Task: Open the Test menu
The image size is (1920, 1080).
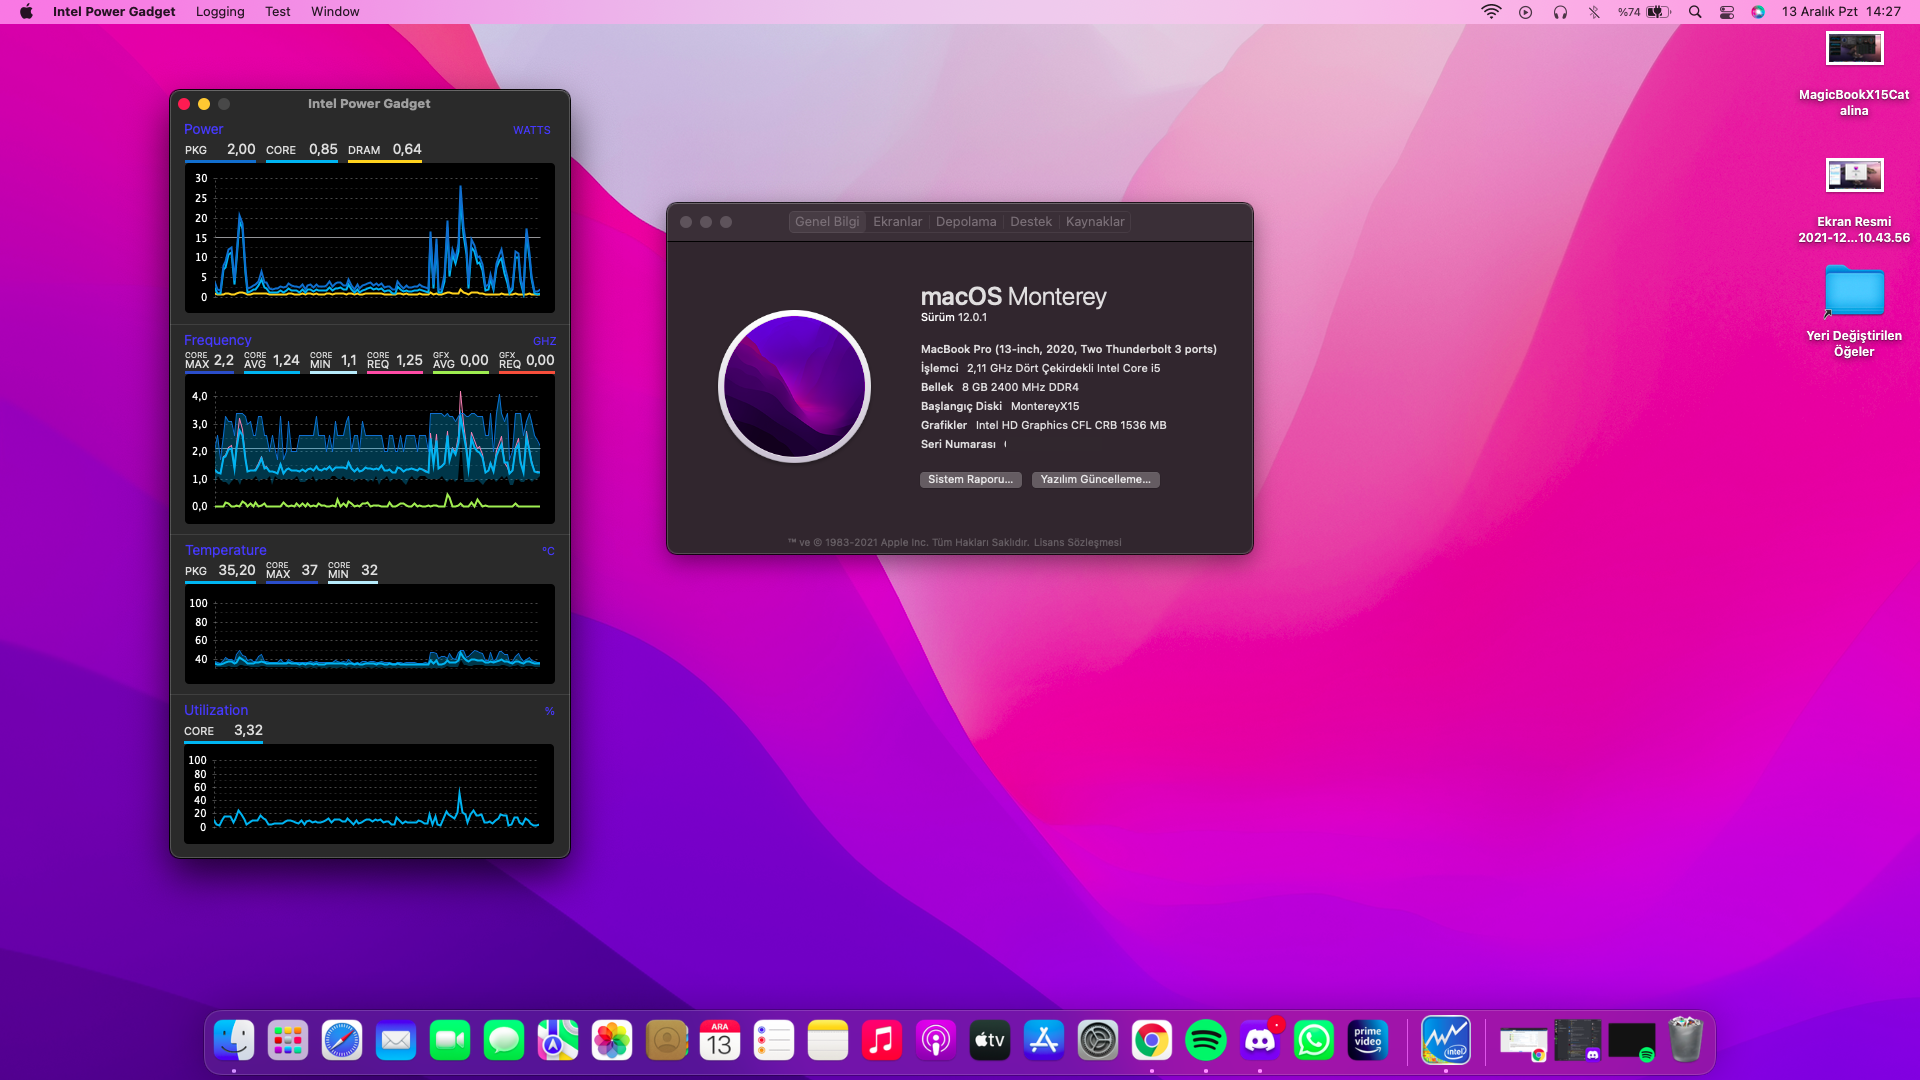Action: 277,12
